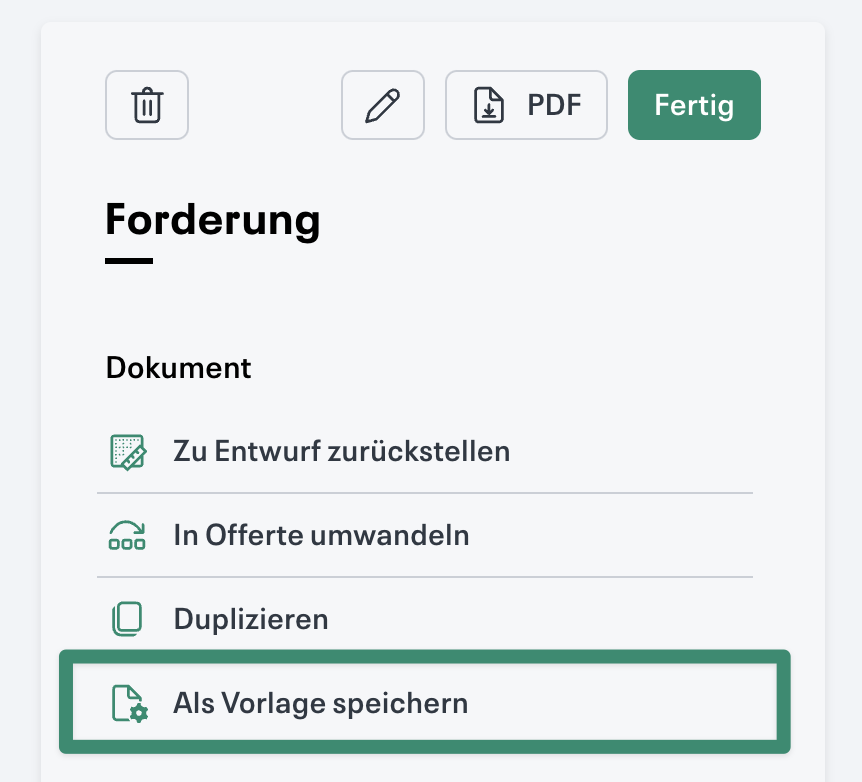Click the PDF button in the toolbar
The height and width of the screenshot is (782, 862).
[x=526, y=104]
